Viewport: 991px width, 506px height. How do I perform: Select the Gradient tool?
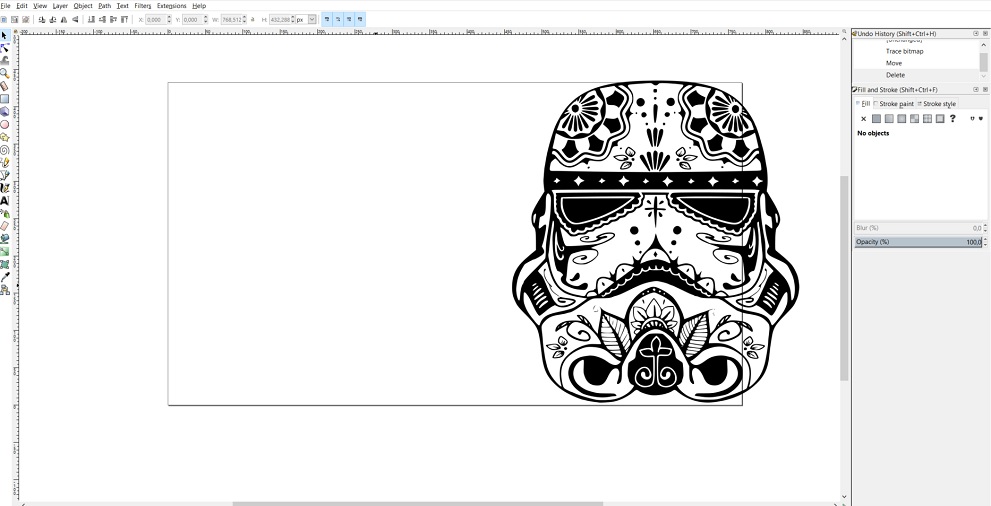[4, 251]
